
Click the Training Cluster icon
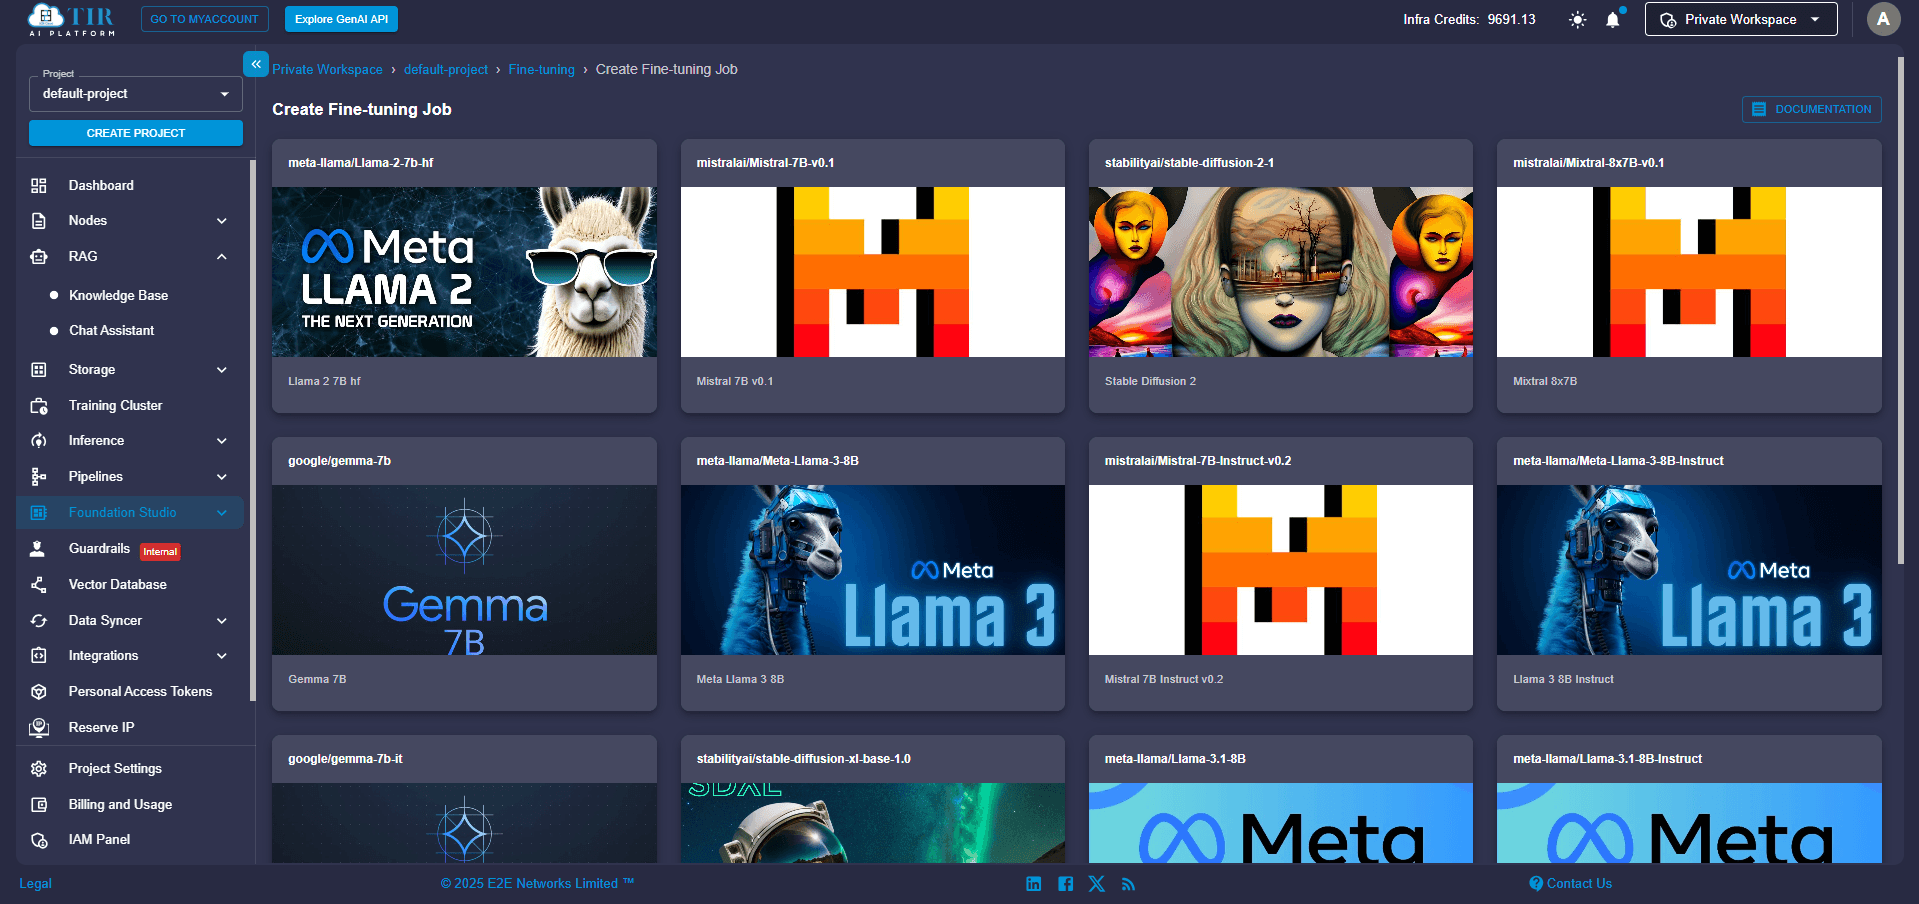(x=39, y=406)
